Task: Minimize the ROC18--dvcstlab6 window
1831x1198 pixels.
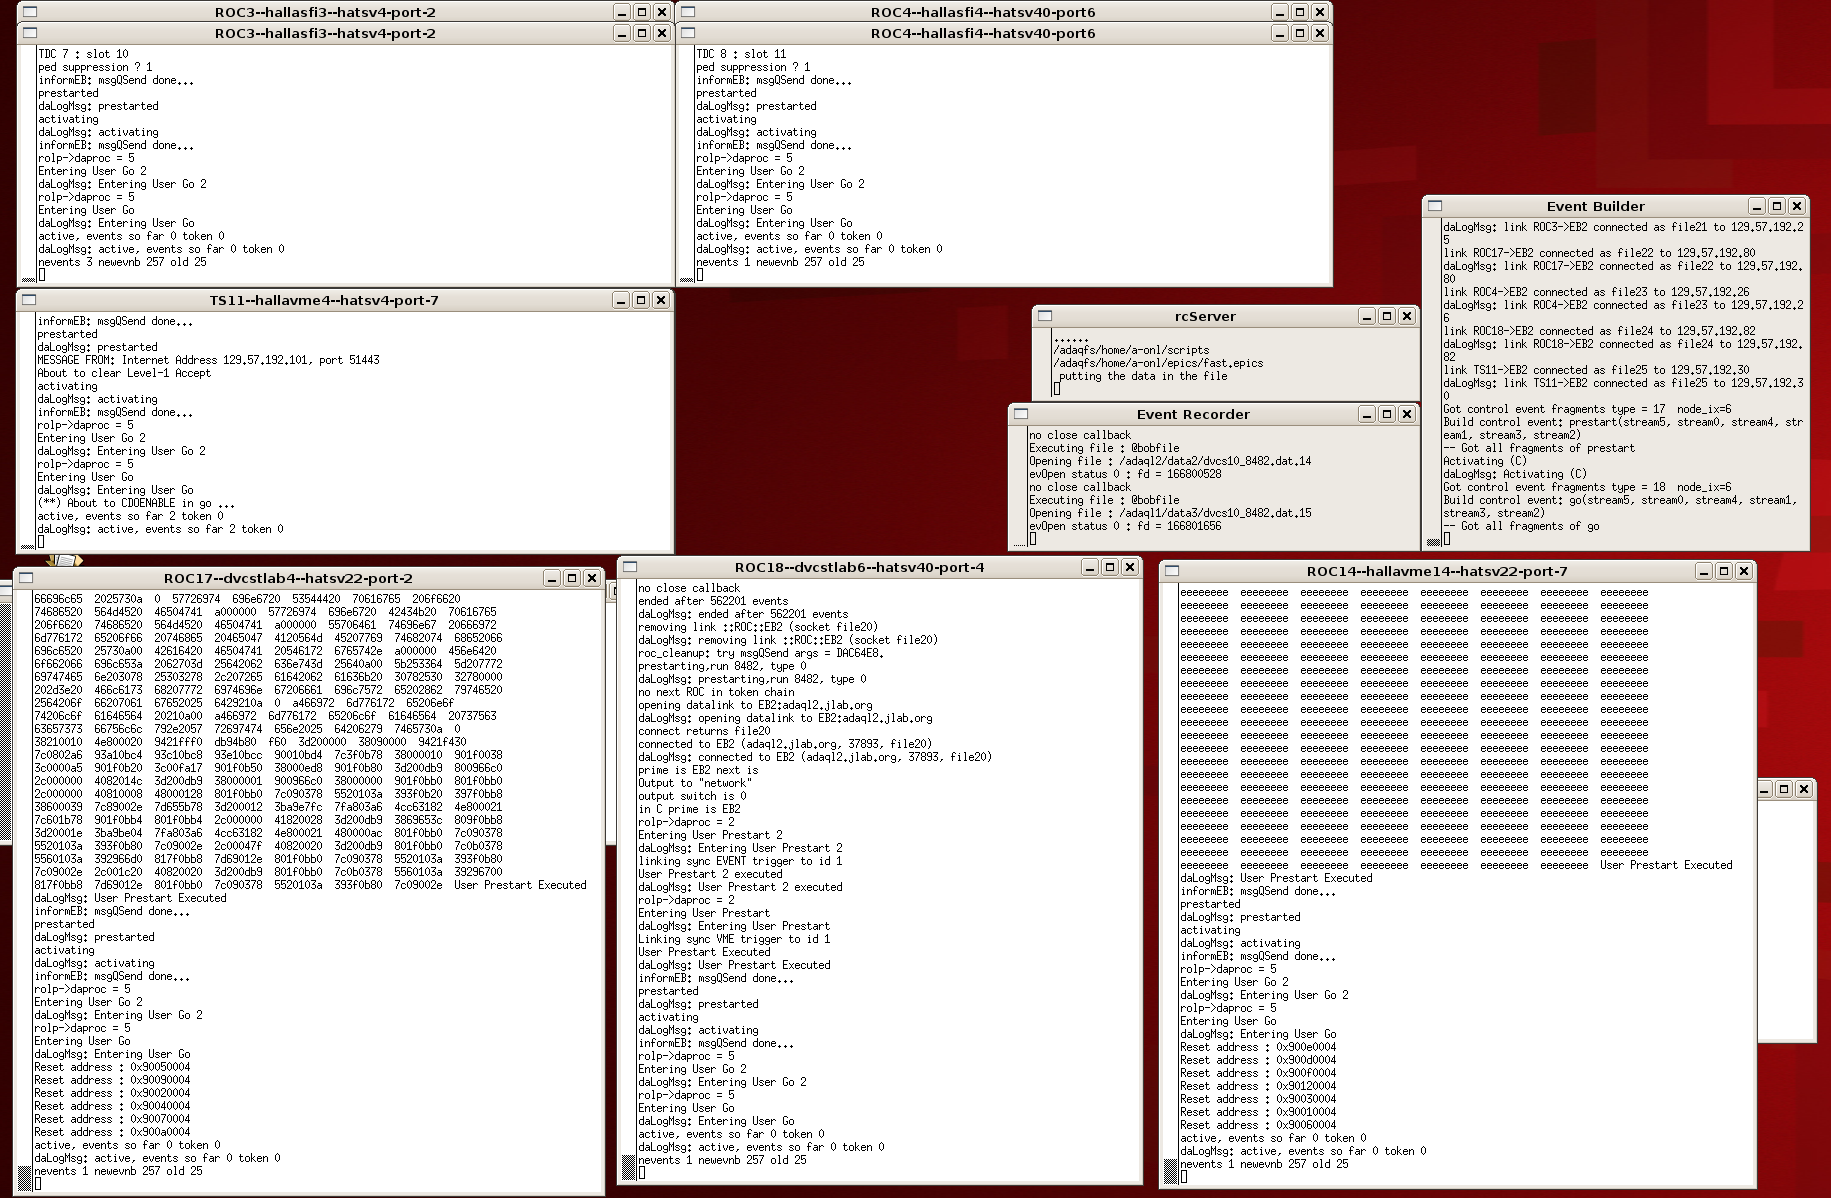Action: pyautogui.click(x=1090, y=567)
